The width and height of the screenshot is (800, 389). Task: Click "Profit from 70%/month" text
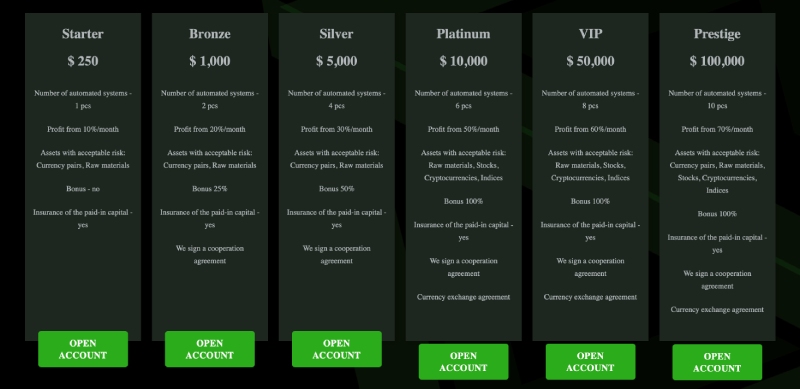point(717,129)
